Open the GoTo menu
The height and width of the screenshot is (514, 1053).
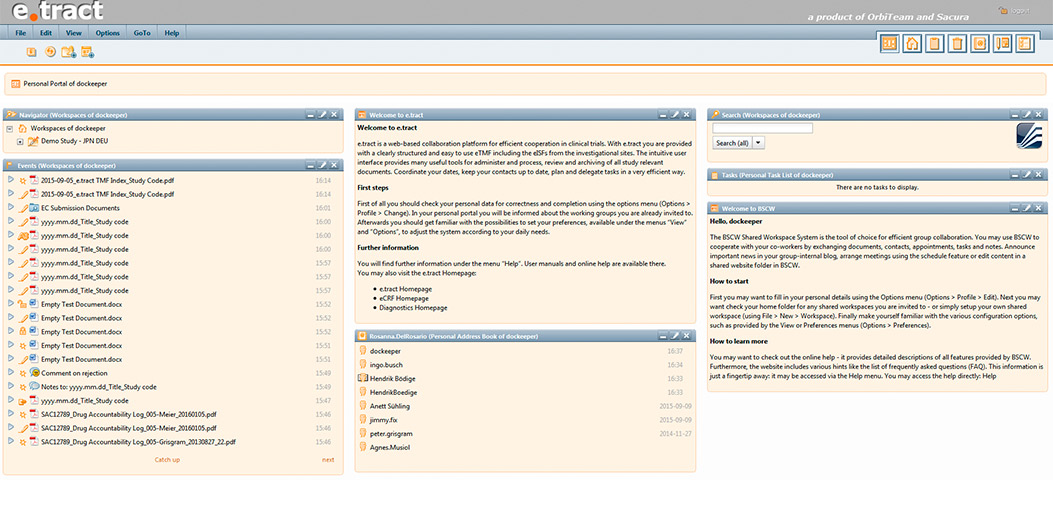pyautogui.click(x=142, y=33)
